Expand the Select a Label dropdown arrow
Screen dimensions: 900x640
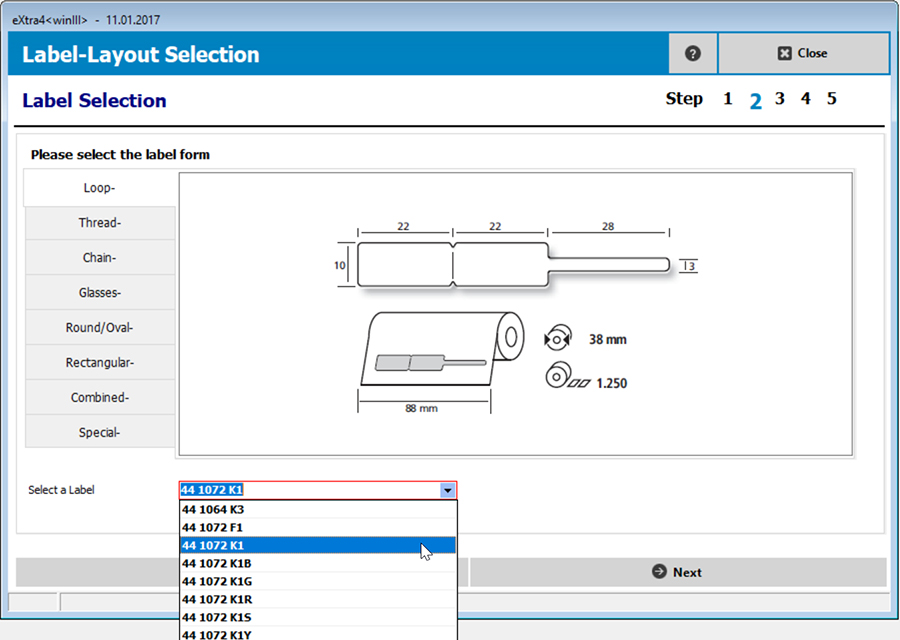[x=449, y=490]
